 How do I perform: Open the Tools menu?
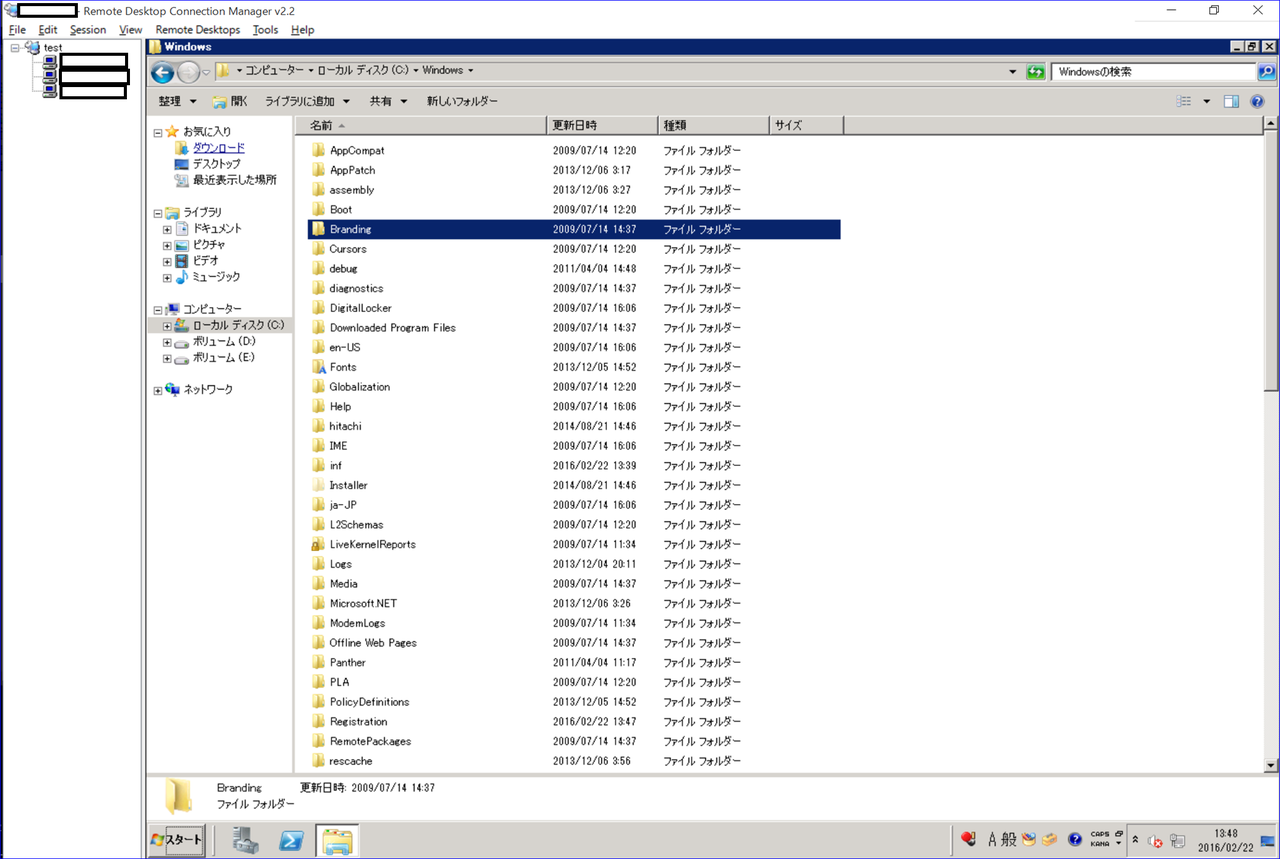[265, 30]
